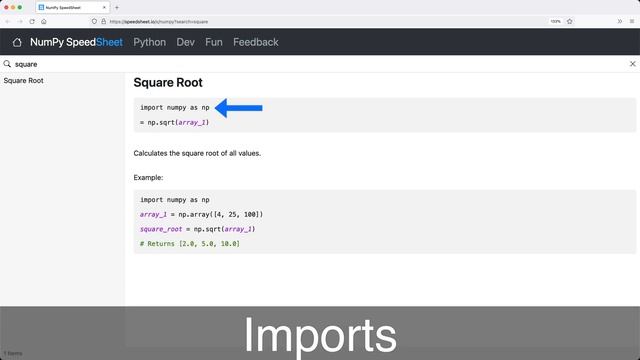This screenshot has width=640, height=360.
Task: Open the Dev menu item
Action: (185, 42)
